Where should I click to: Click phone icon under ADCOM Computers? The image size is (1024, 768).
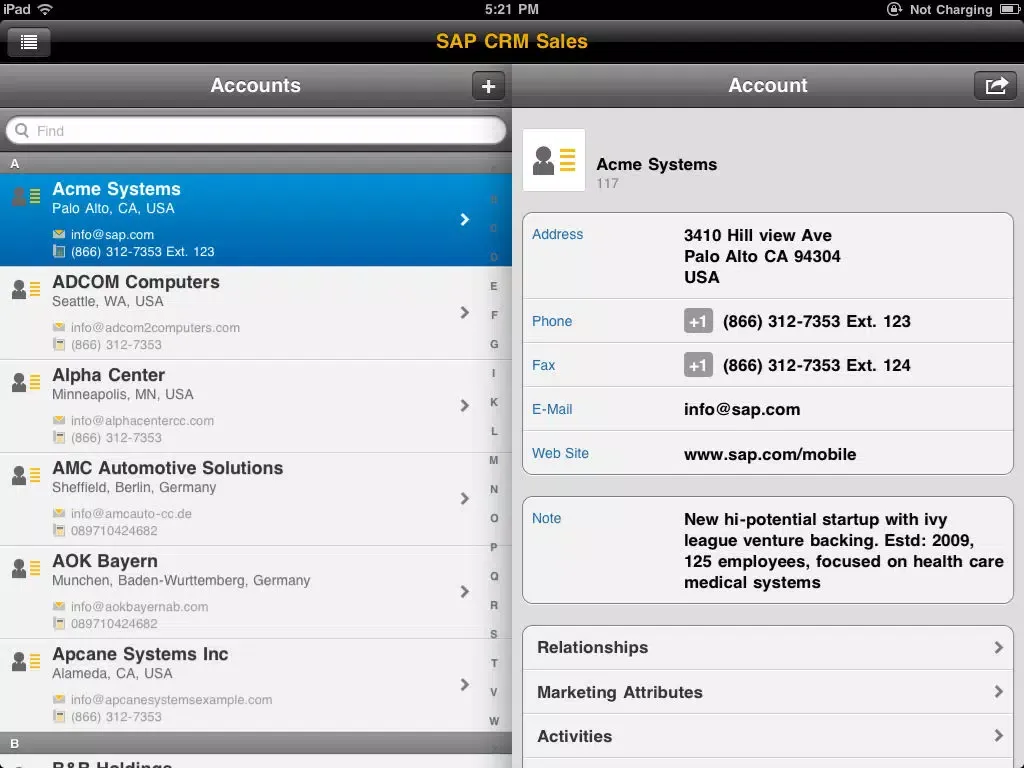tap(59, 344)
